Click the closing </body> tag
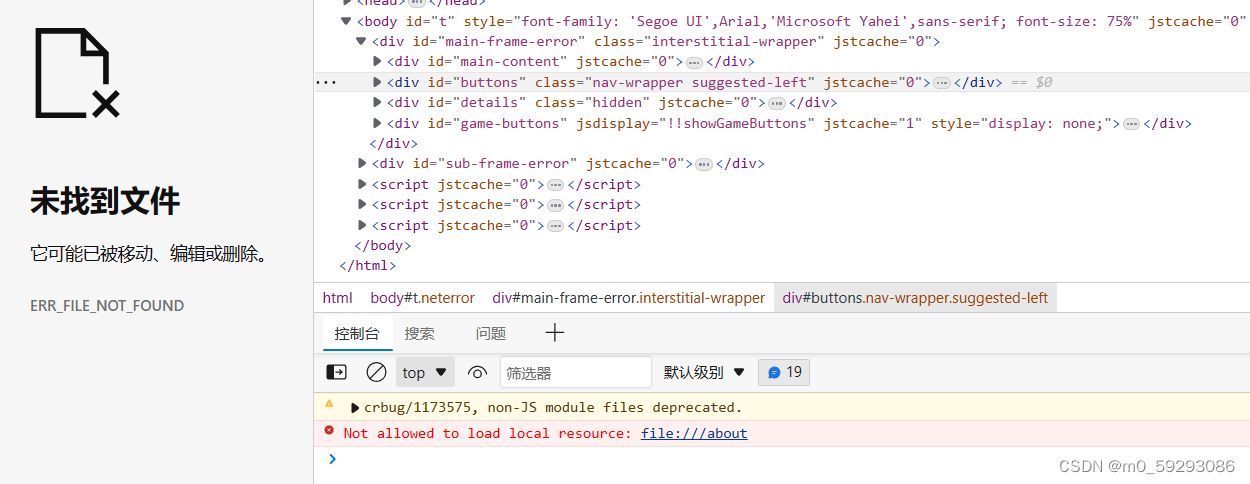Image resolution: width=1250 pixels, height=484 pixels. (x=383, y=245)
